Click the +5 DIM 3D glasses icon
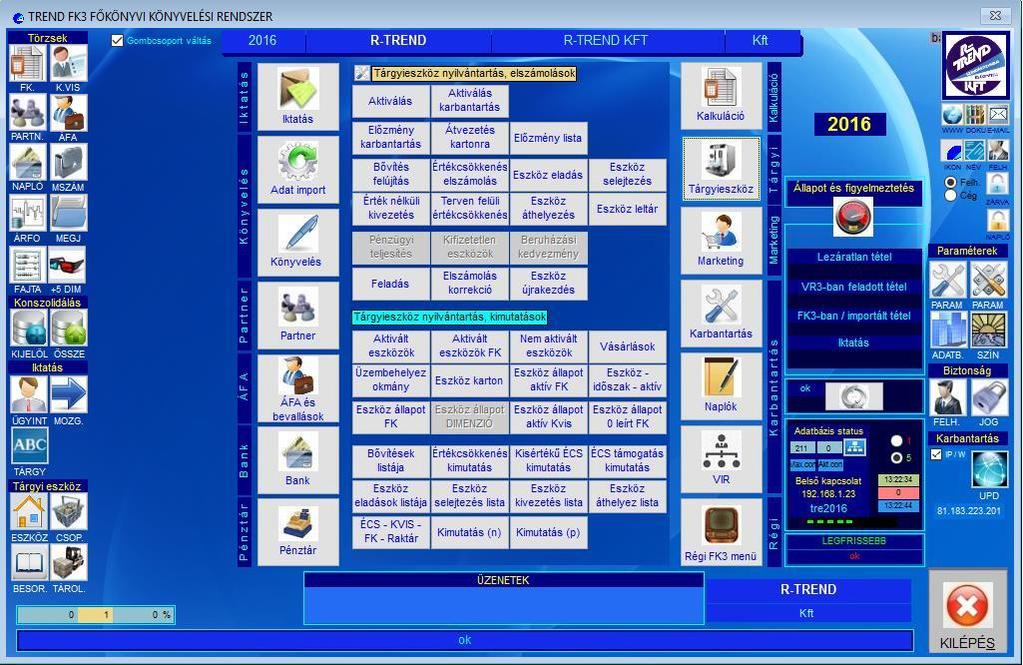This screenshot has height=665, width=1023. point(68,265)
